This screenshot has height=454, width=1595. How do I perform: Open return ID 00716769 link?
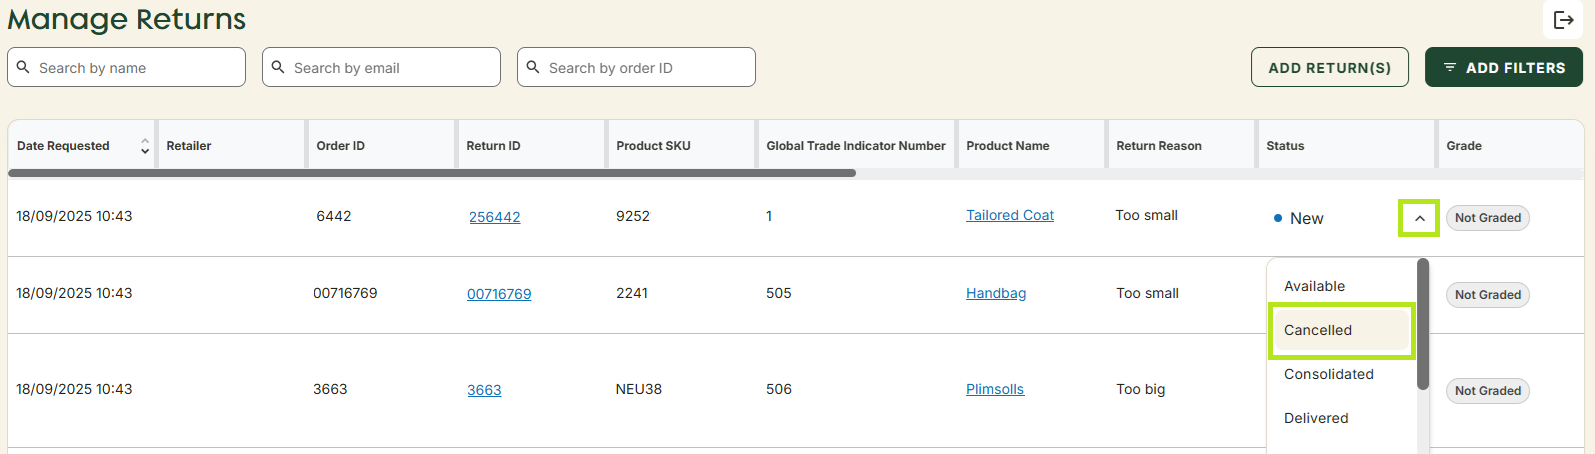(499, 294)
